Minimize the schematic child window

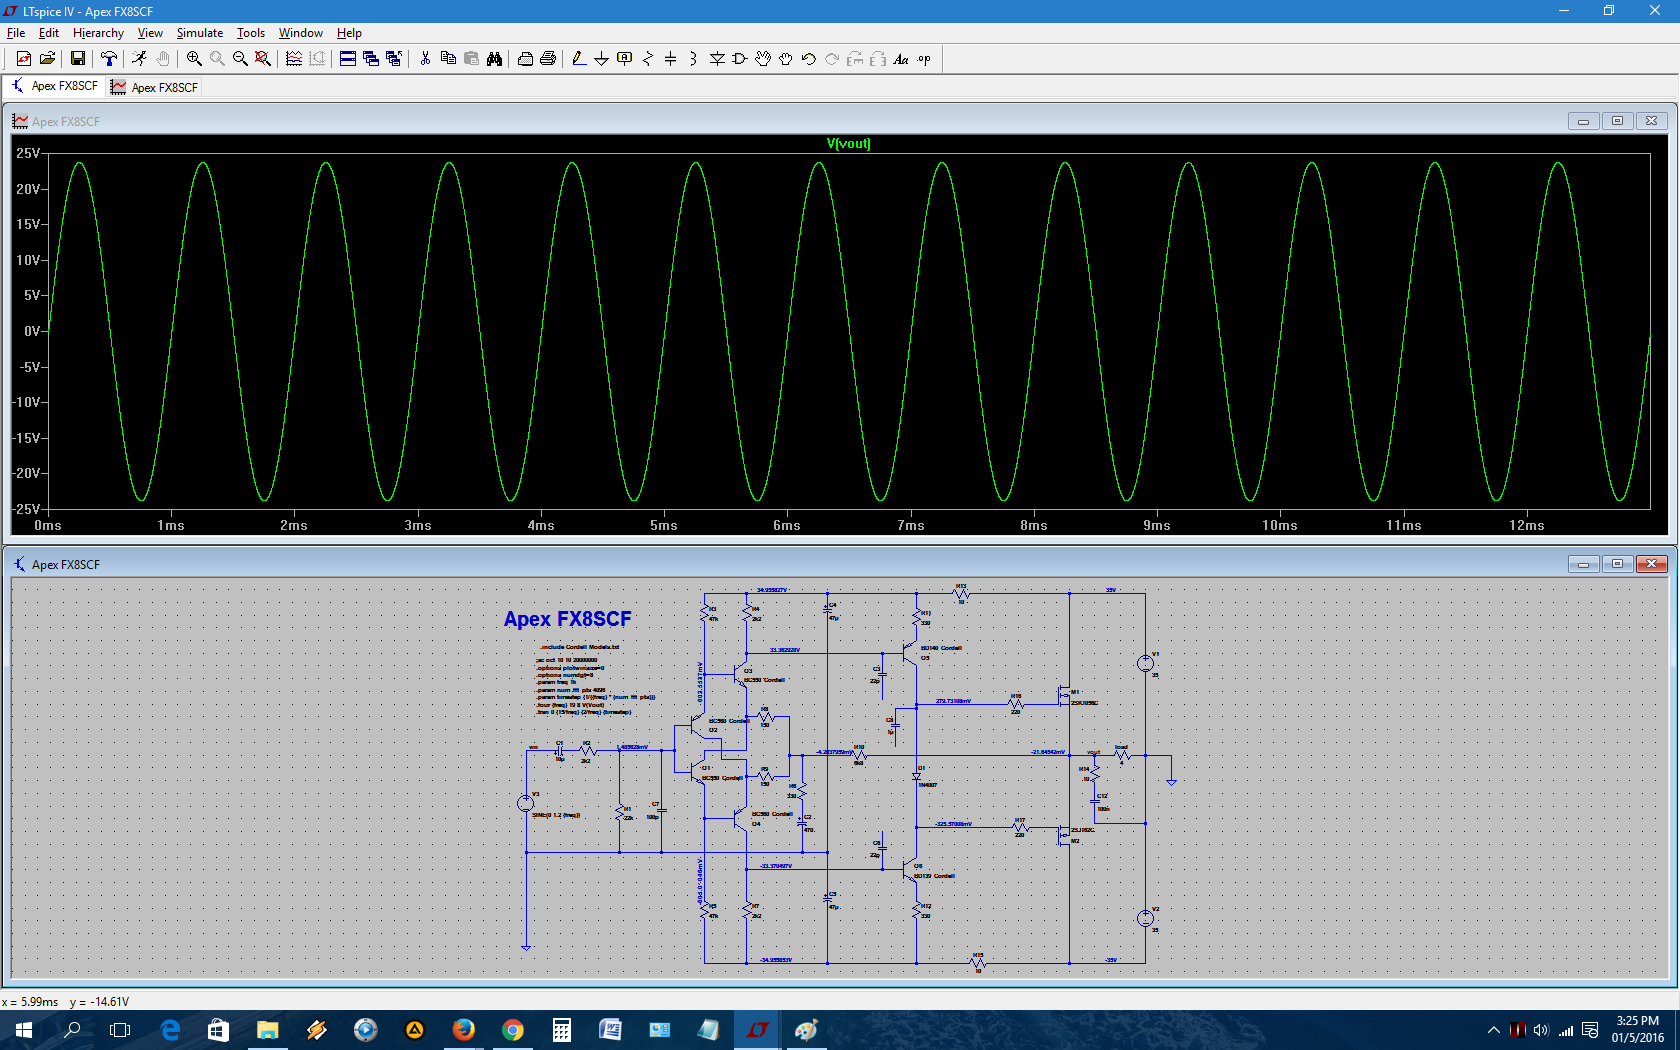click(1583, 564)
